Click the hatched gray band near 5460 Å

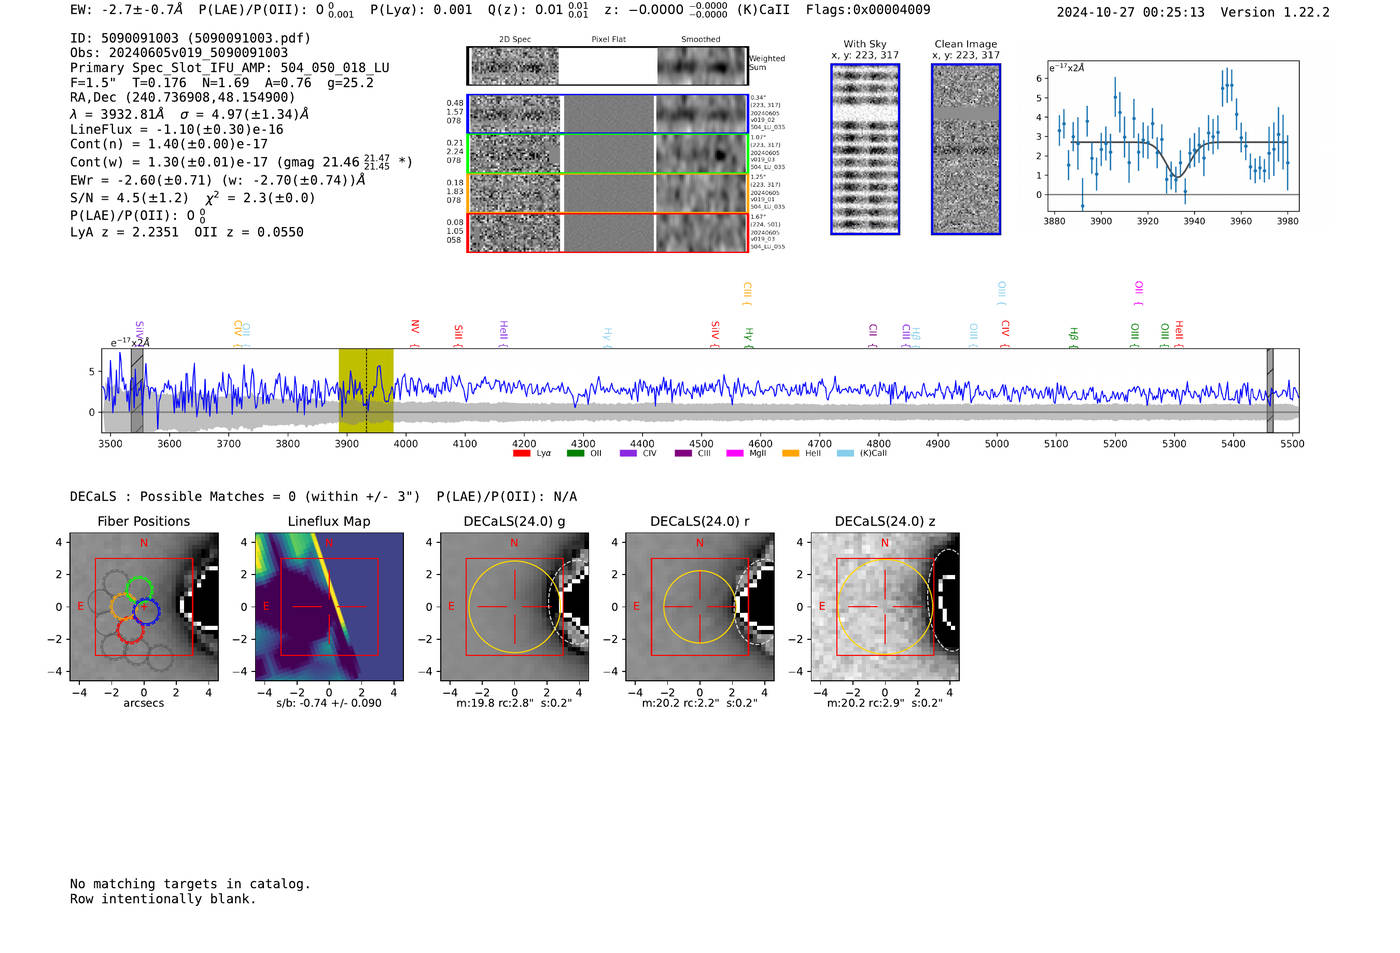point(1270,390)
